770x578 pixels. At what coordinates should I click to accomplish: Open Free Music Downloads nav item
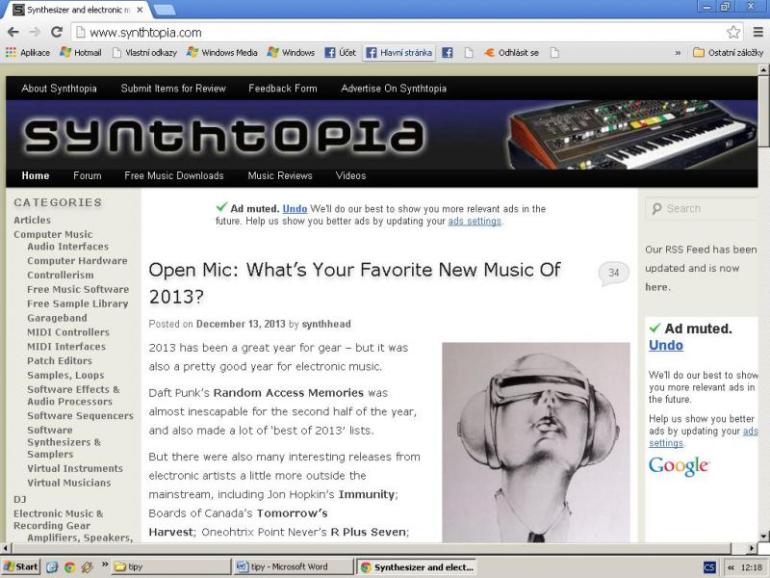(x=174, y=176)
